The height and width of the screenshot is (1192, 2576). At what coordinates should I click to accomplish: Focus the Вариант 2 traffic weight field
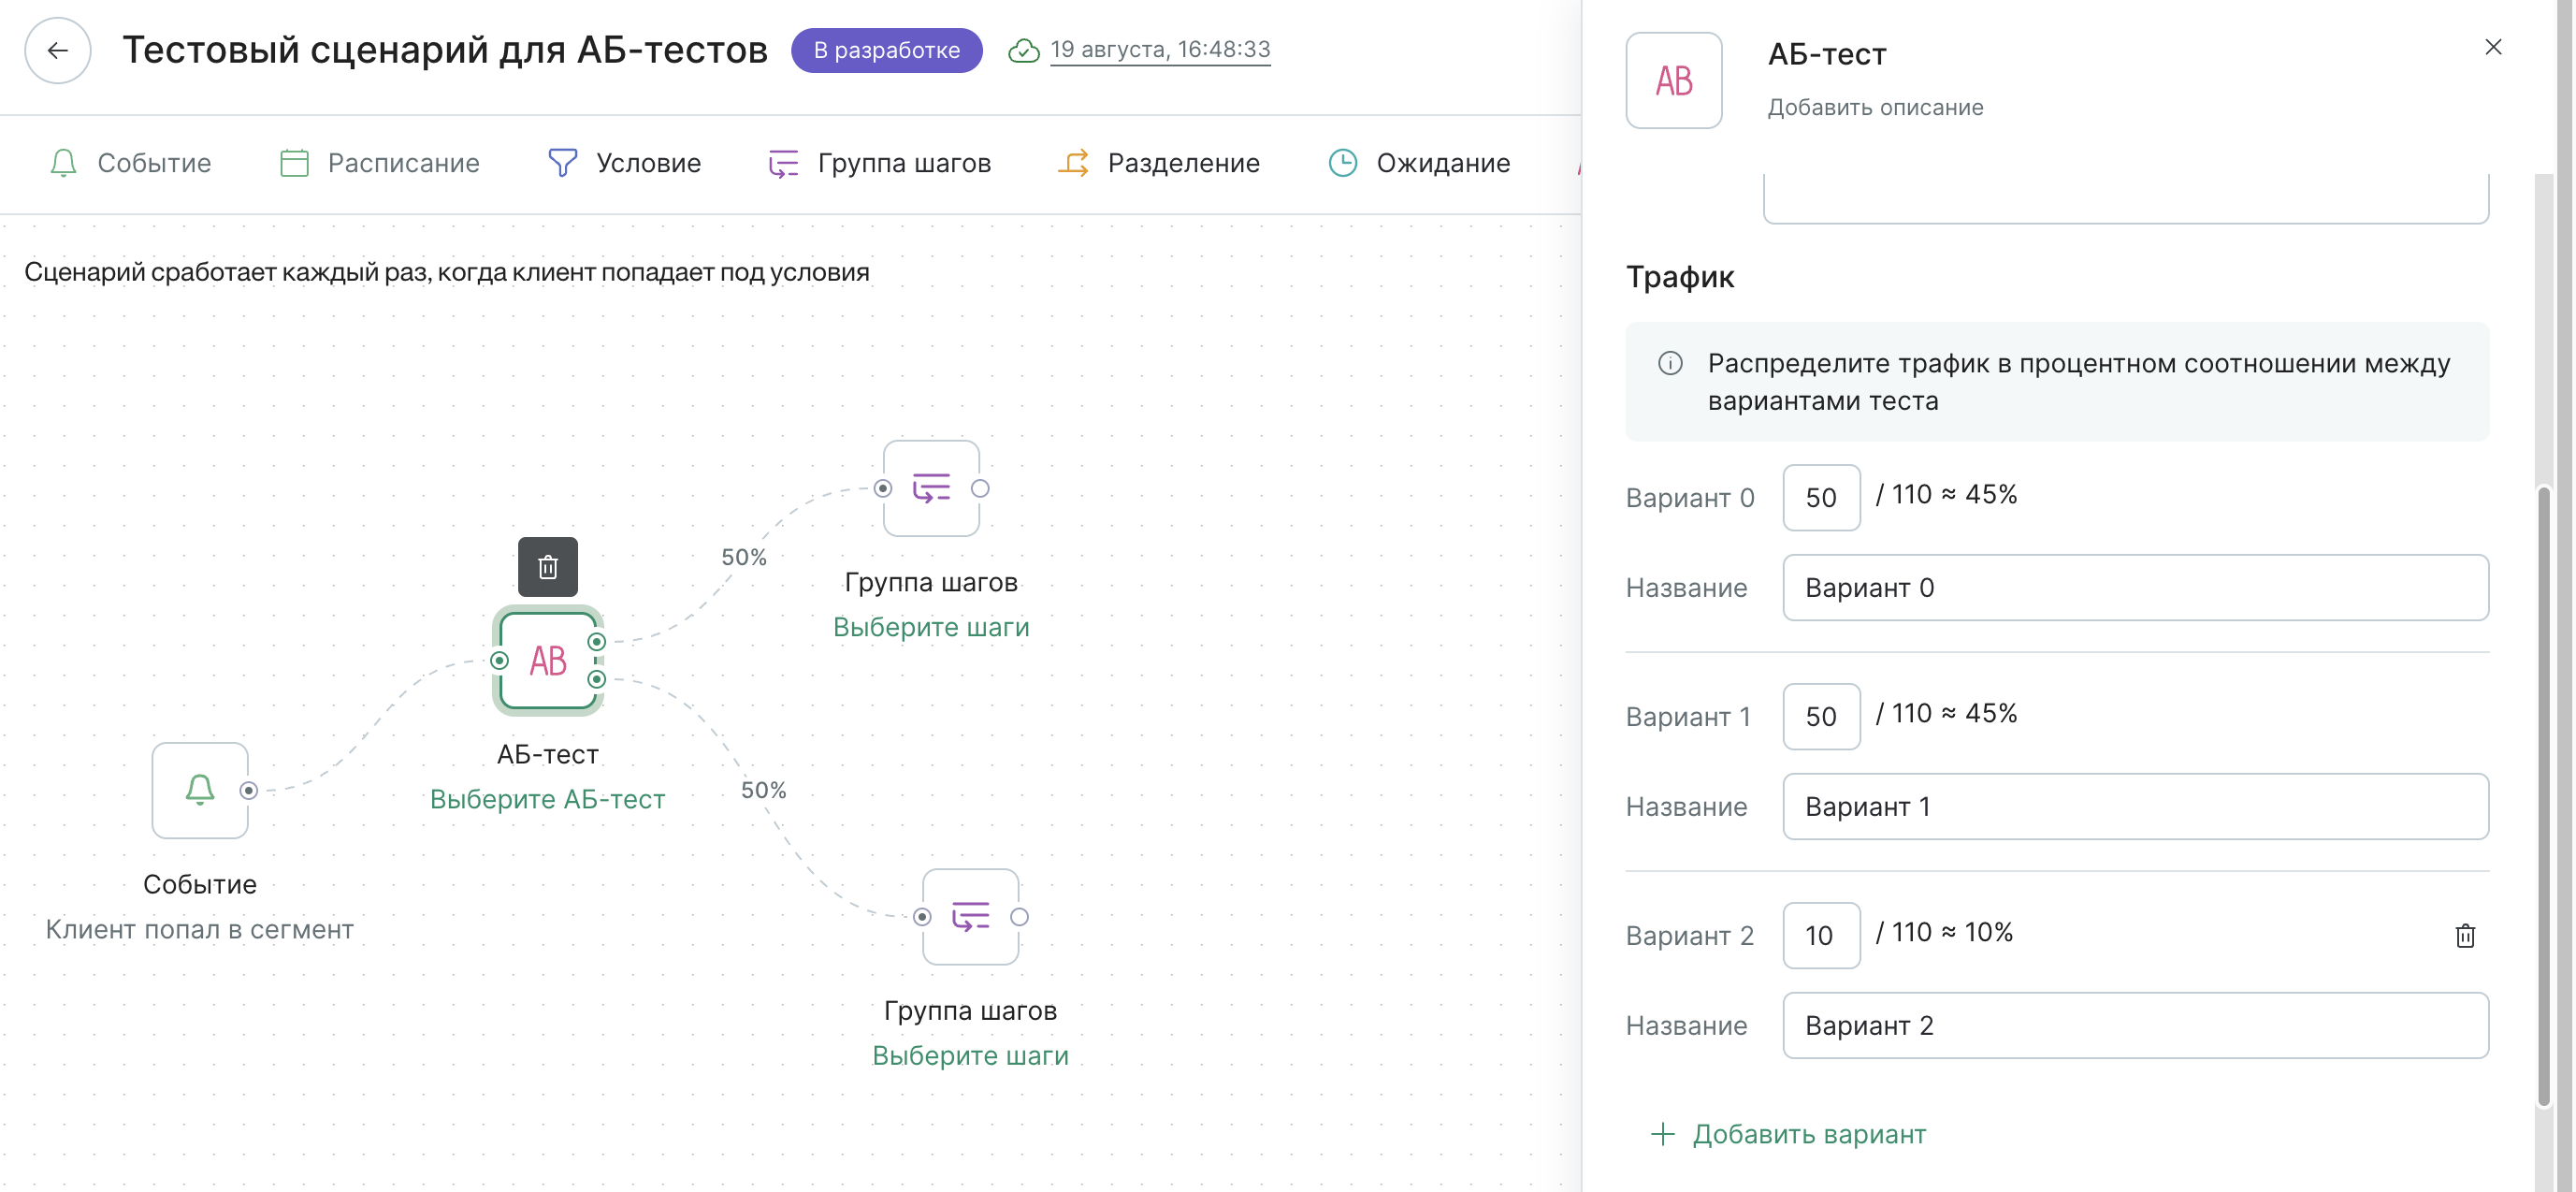(x=1821, y=935)
